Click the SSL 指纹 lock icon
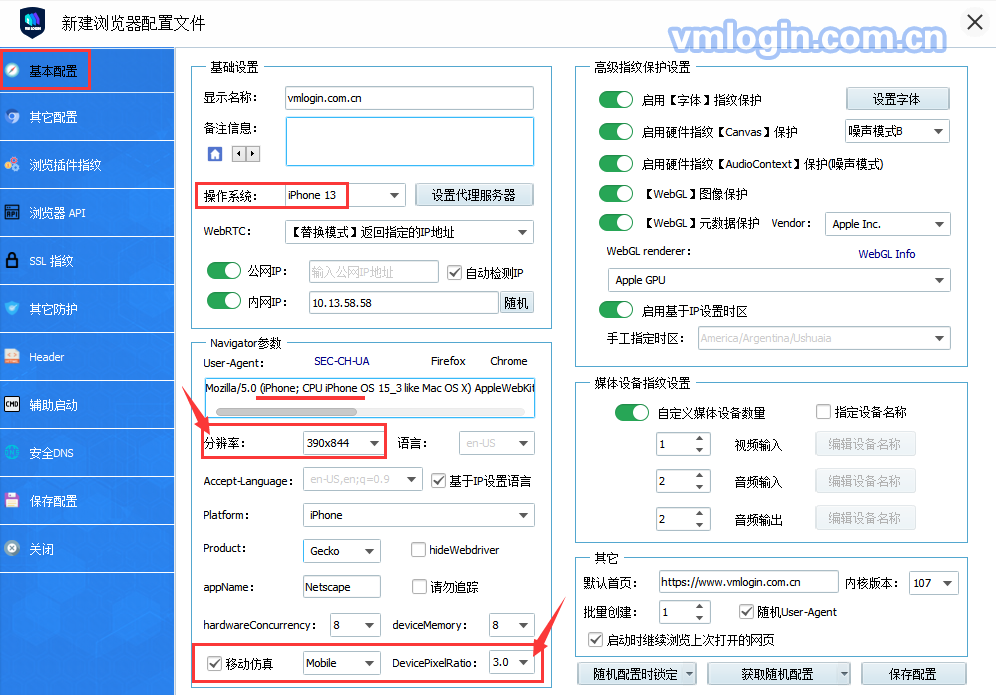This screenshot has height=695, width=996. tap(12, 260)
